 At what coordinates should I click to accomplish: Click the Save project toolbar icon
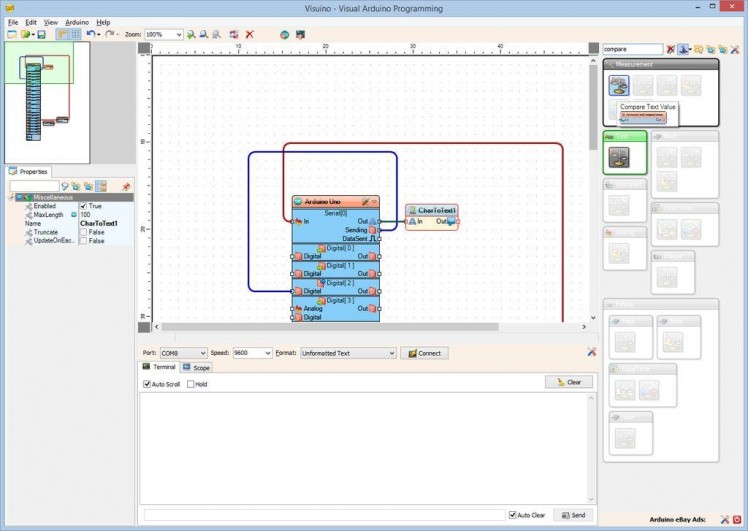tap(41, 34)
